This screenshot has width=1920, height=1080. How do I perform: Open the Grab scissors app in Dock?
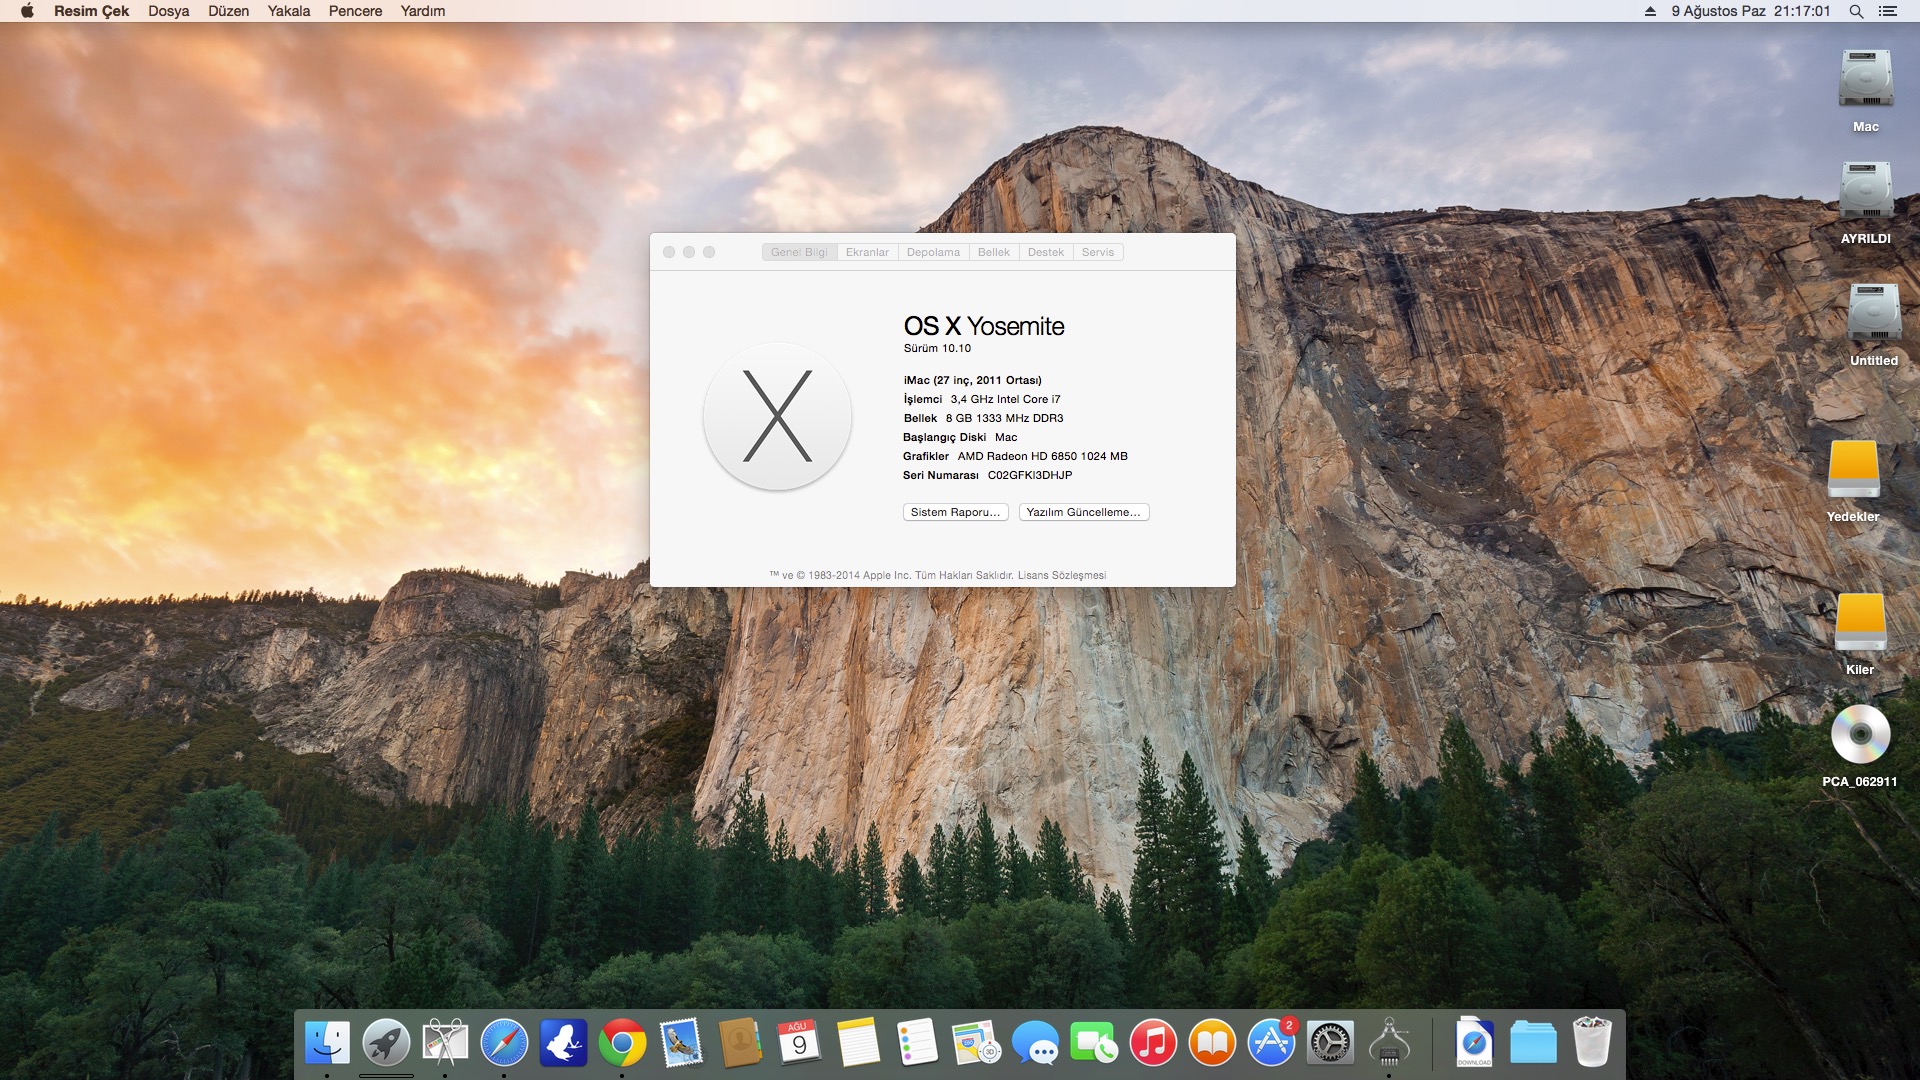pos(445,1043)
